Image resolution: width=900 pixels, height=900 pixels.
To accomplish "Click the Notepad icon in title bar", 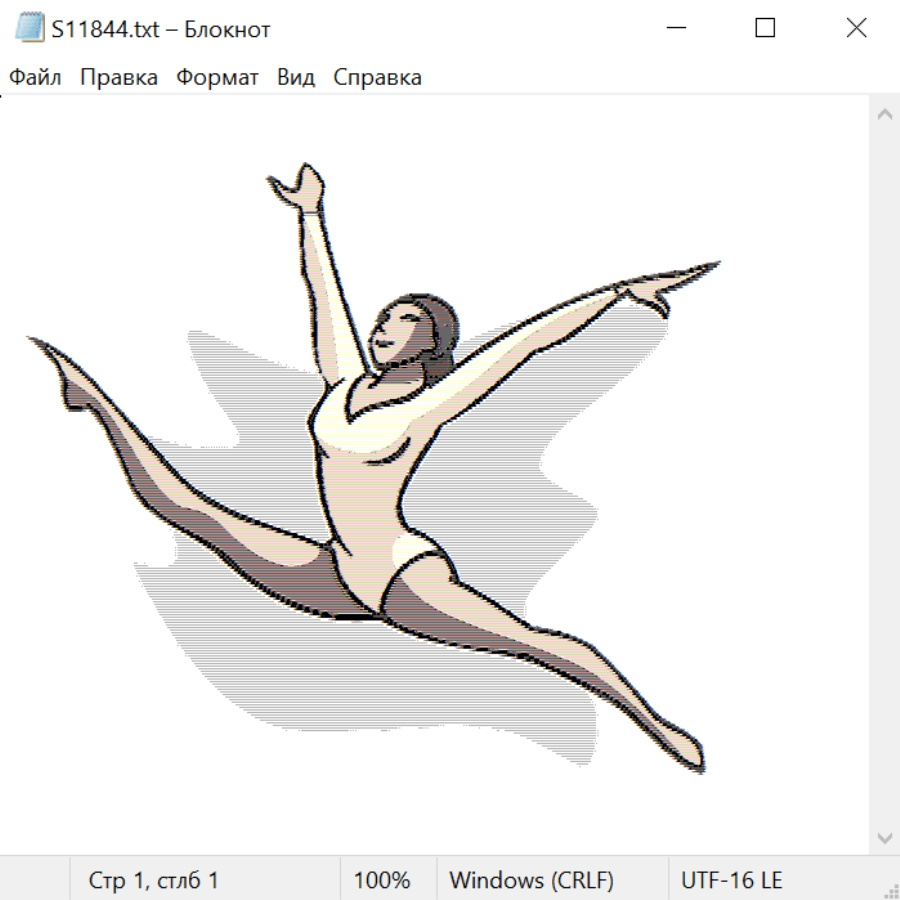I will coord(29,29).
